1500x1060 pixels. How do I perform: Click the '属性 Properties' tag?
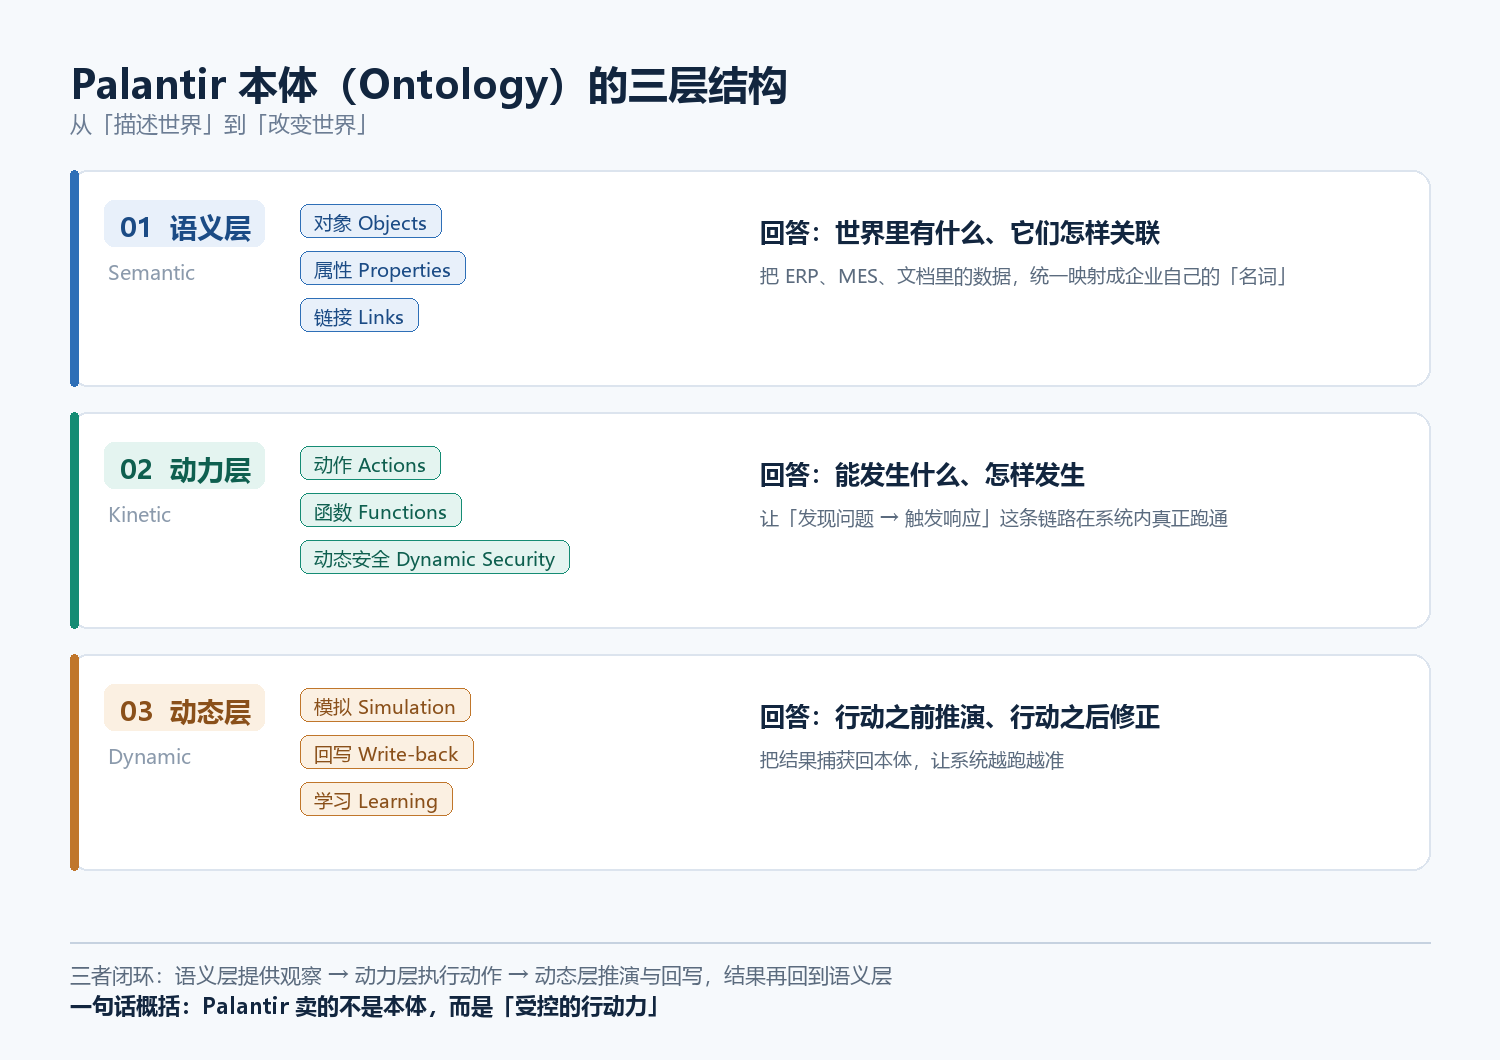click(x=382, y=269)
